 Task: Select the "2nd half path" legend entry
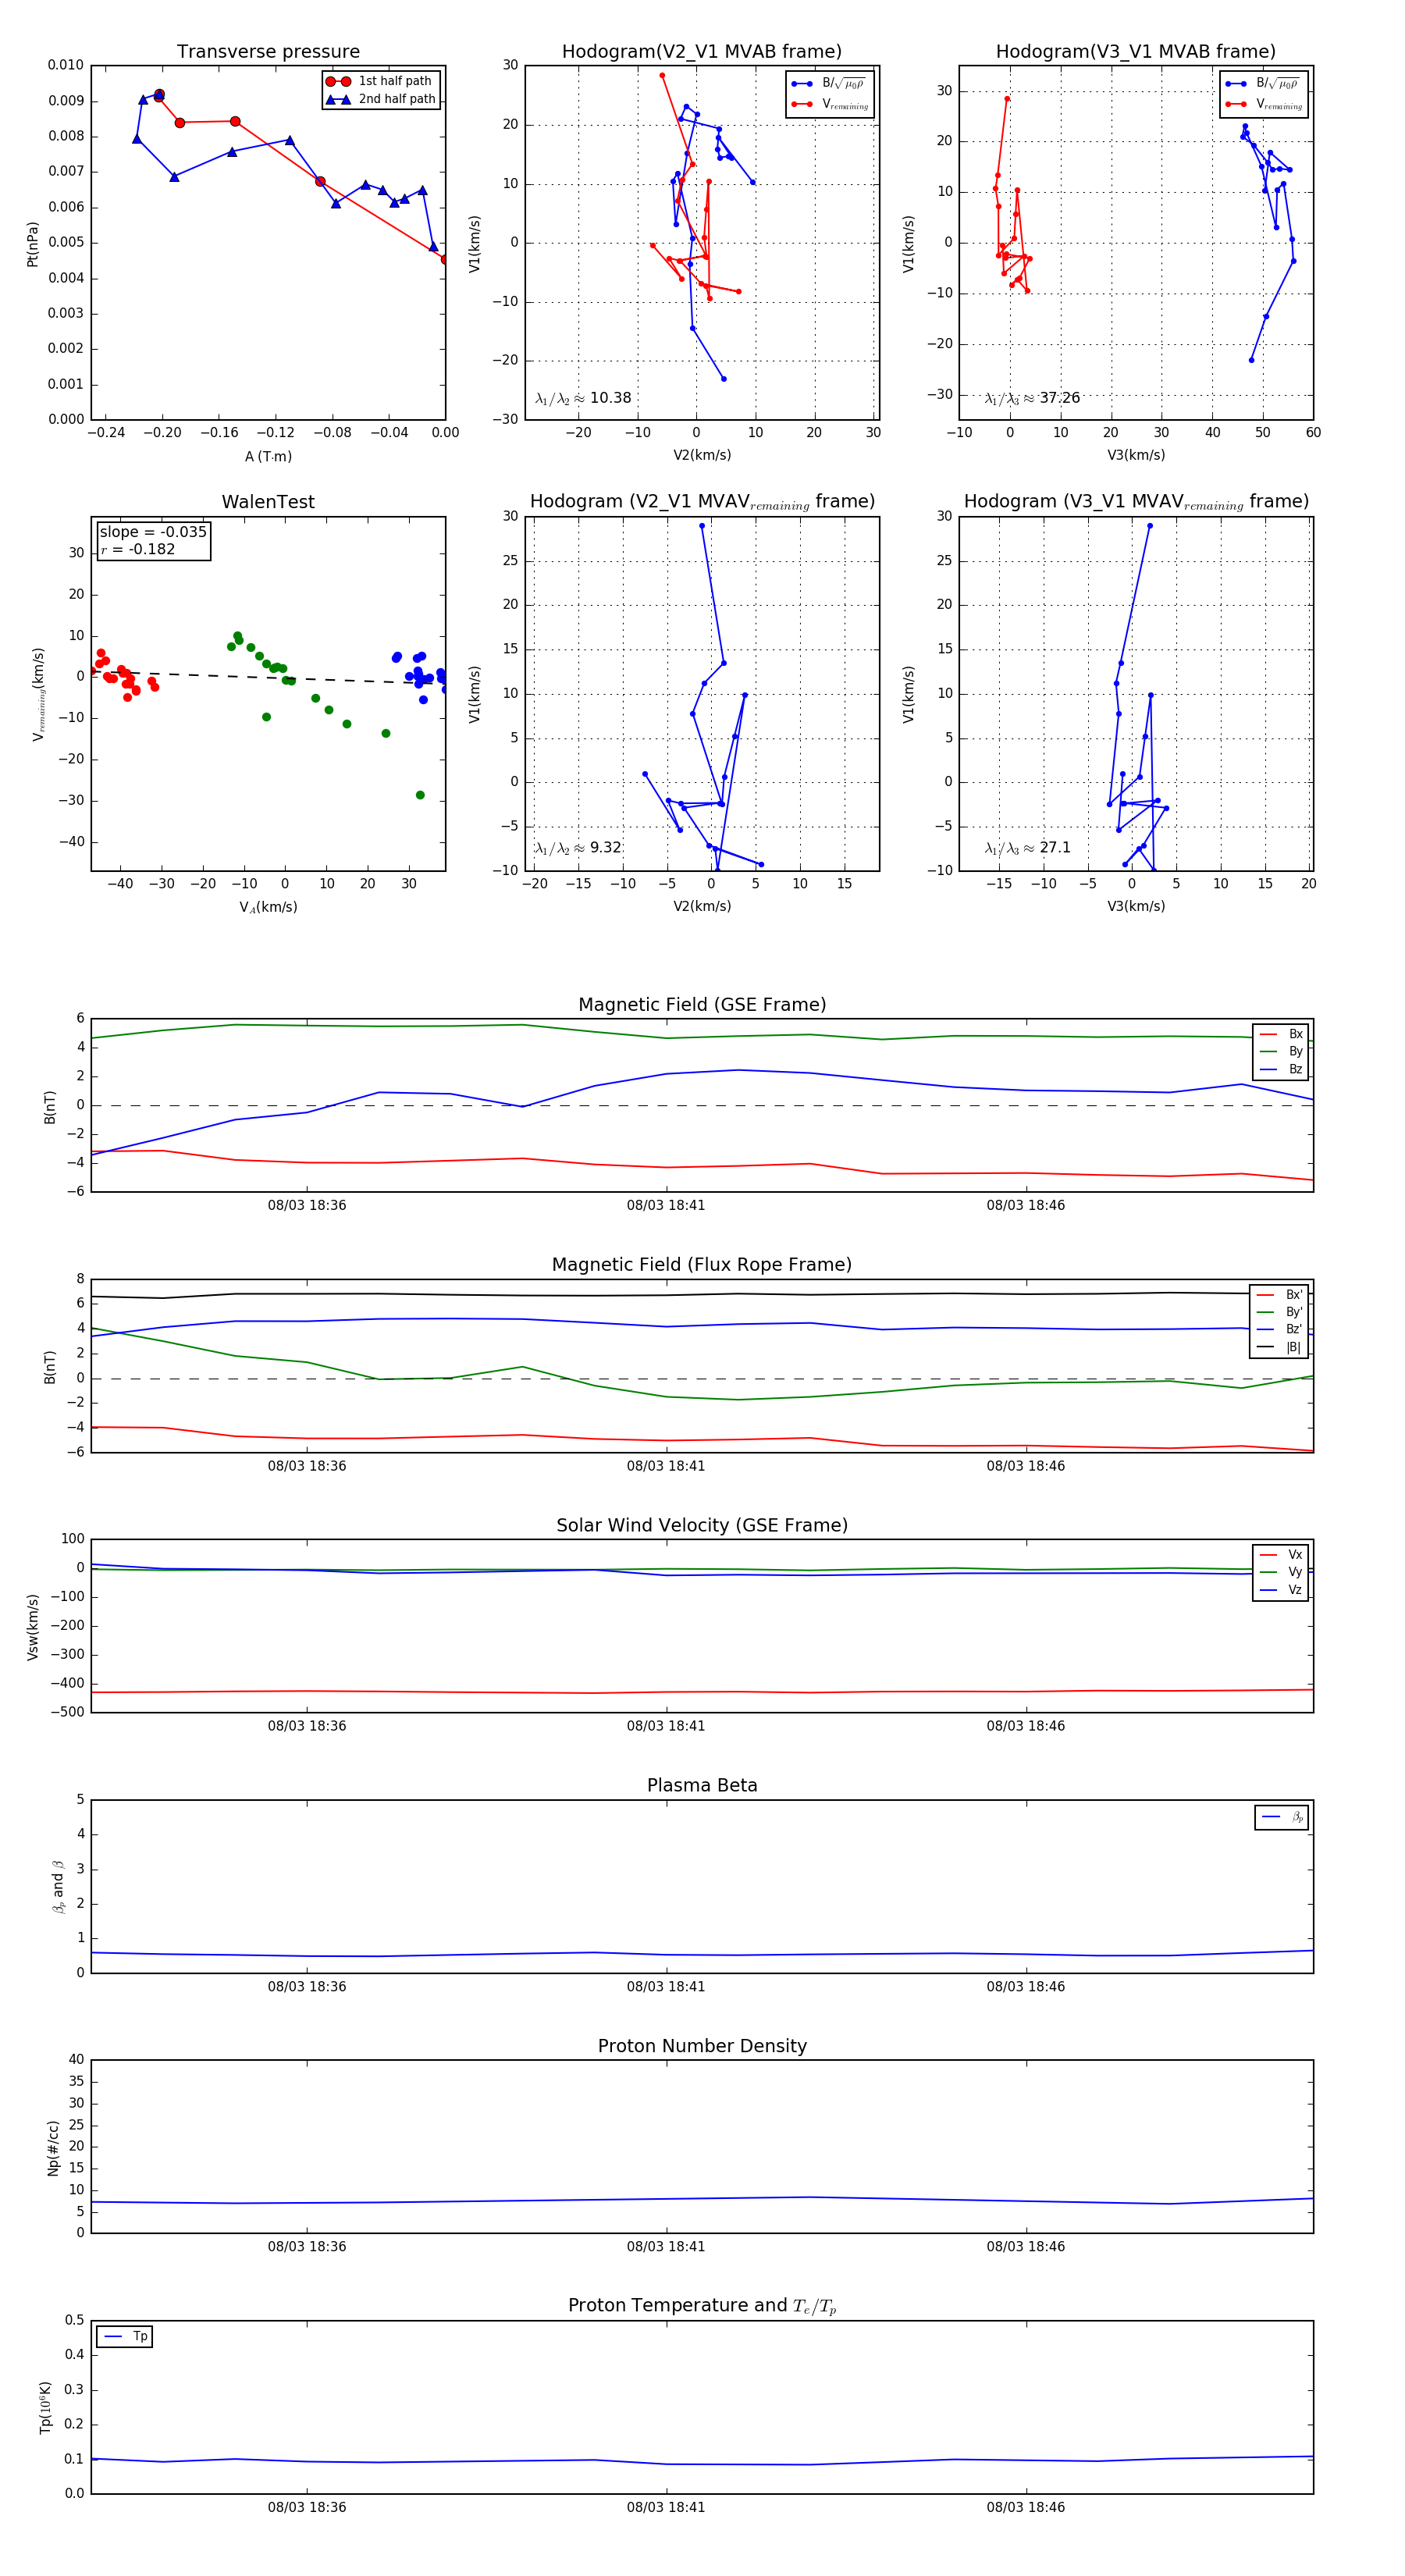[380, 99]
